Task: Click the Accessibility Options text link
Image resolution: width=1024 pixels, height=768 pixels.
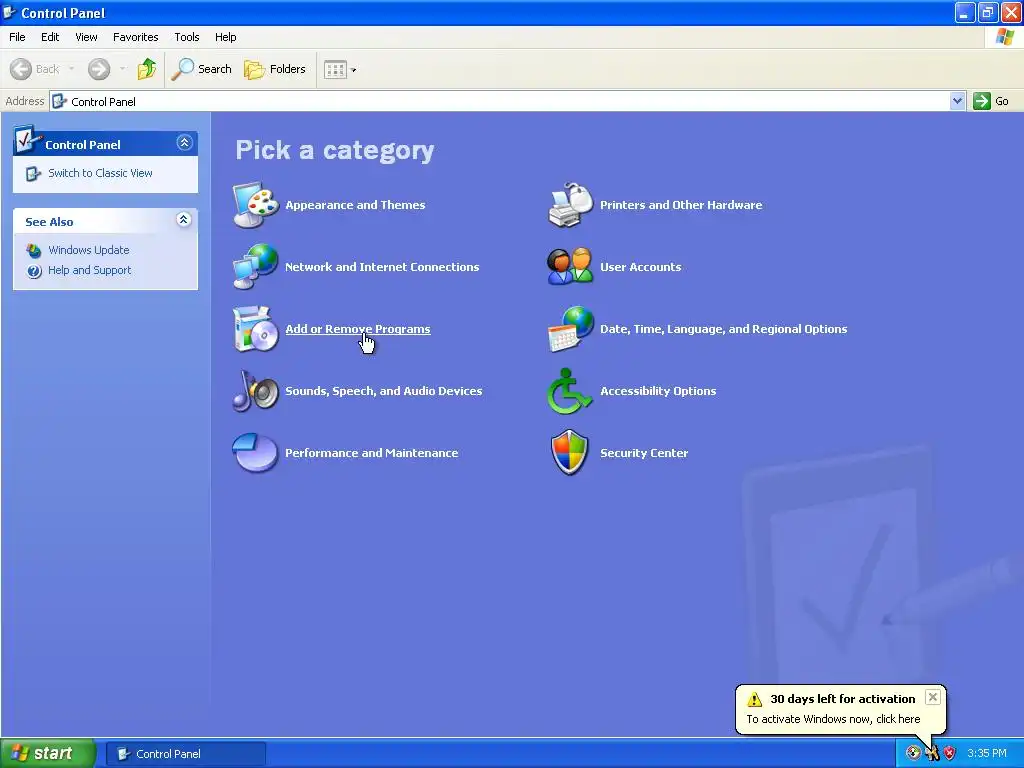Action: (658, 391)
